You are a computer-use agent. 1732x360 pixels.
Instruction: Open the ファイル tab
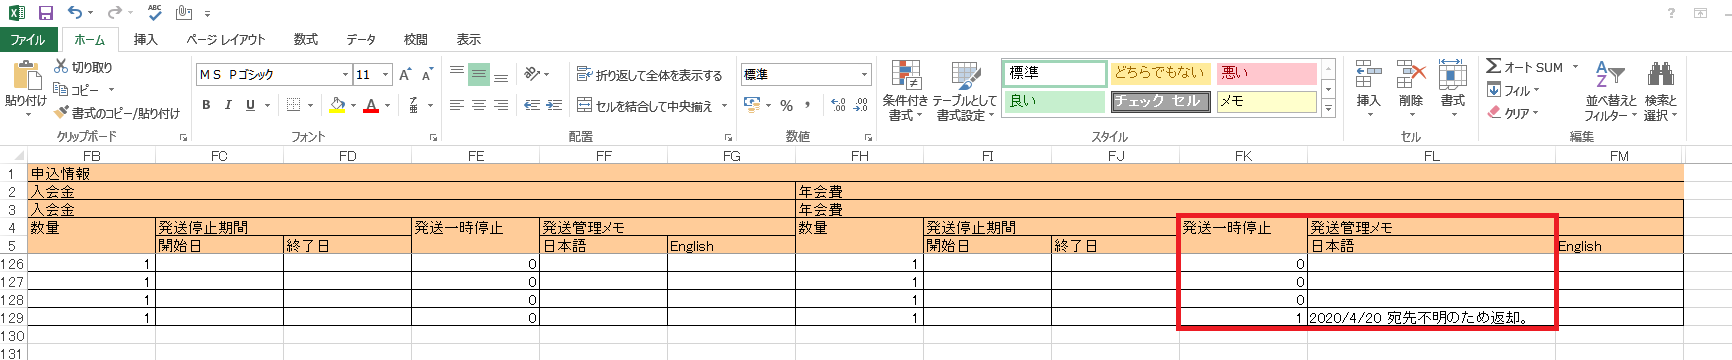(28, 40)
